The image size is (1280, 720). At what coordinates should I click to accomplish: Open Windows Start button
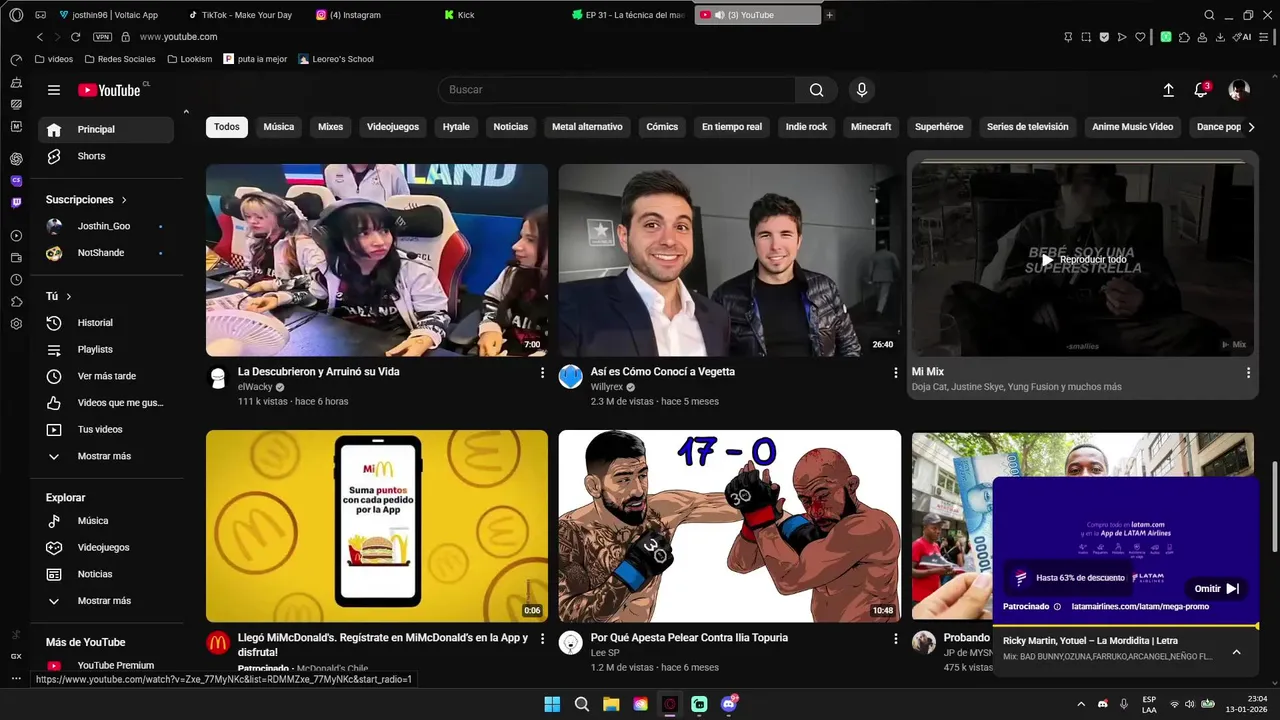tap(552, 704)
